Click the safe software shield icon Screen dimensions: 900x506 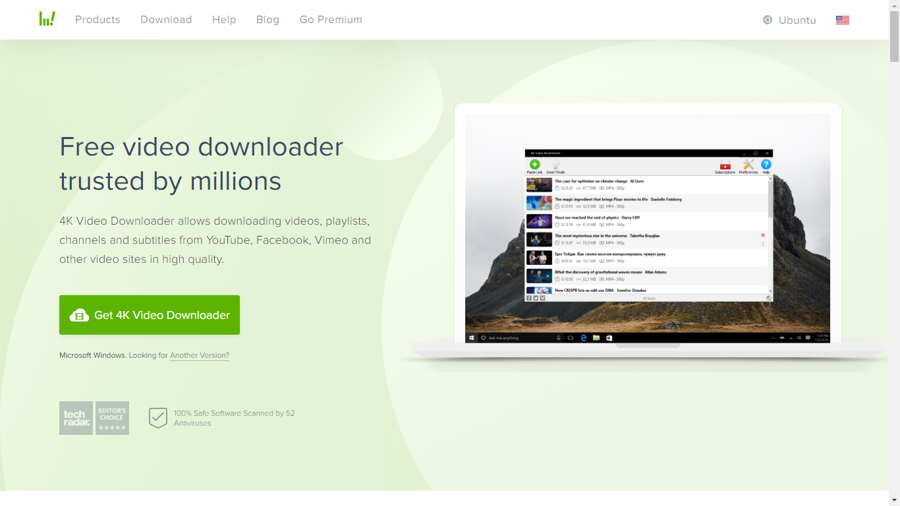pos(158,418)
